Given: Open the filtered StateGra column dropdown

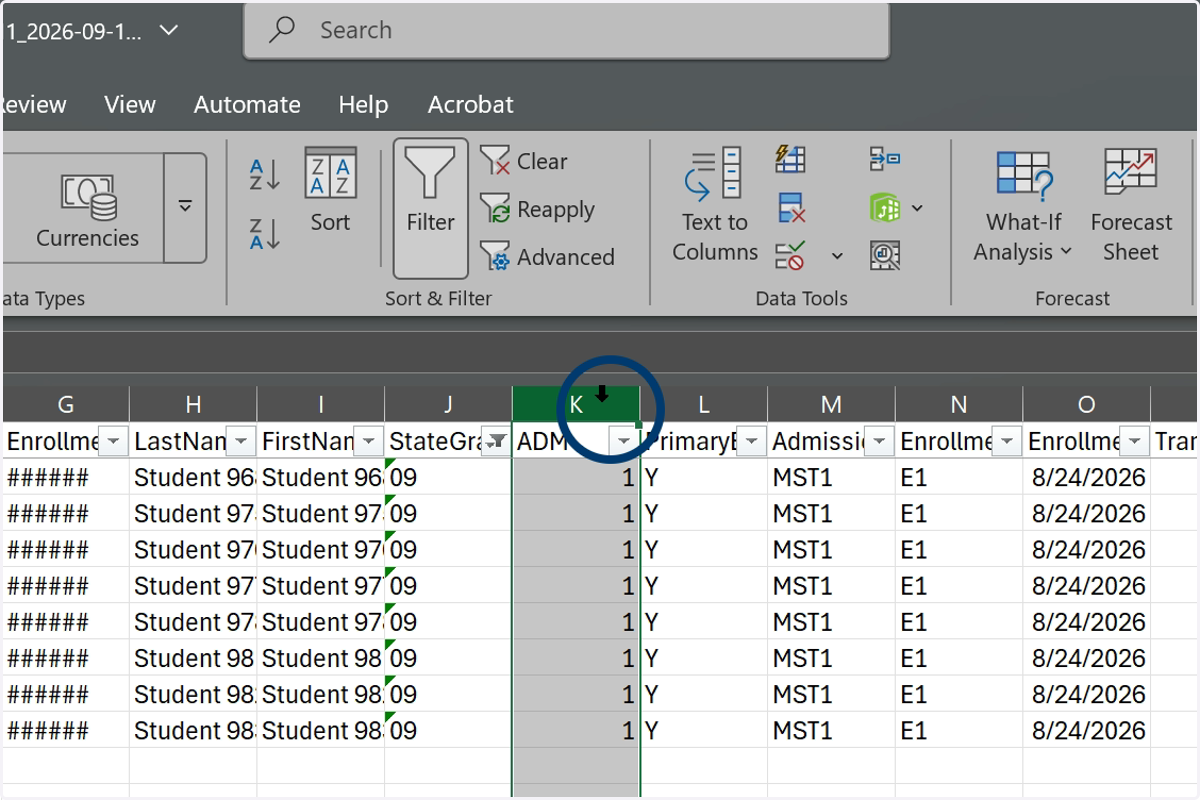Looking at the screenshot, I should click(x=496, y=441).
